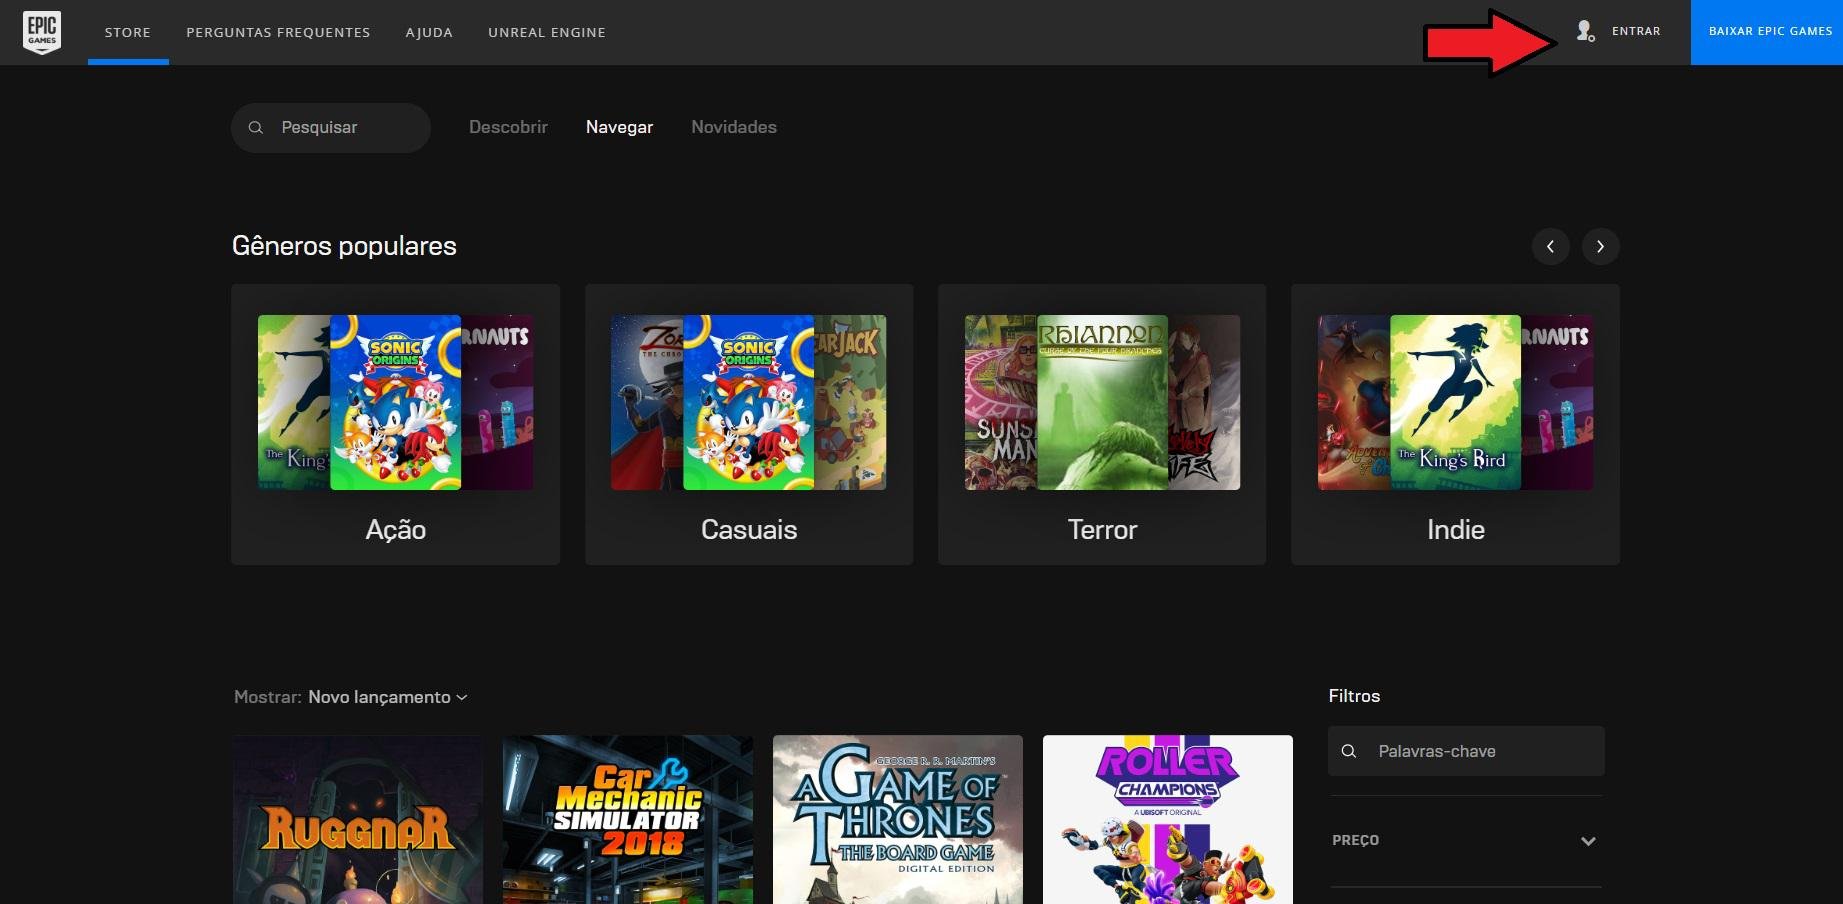This screenshot has width=1843, height=904.
Task: Click the magnifier icon in Pesquisar box
Action: (x=256, y=128)
